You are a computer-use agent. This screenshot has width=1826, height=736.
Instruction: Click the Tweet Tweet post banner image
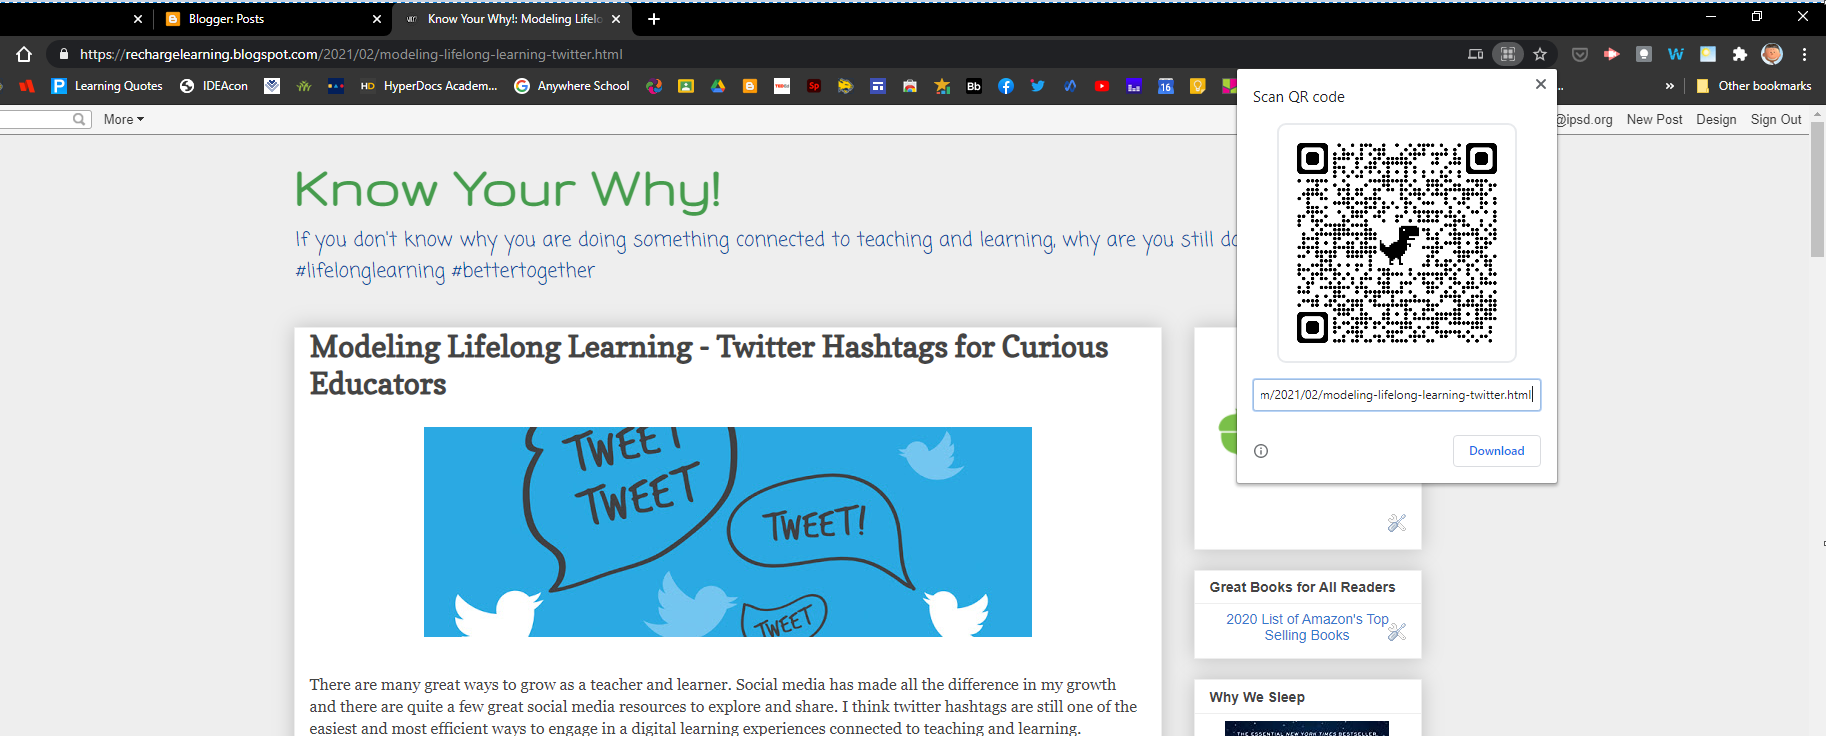click(728, 532)
